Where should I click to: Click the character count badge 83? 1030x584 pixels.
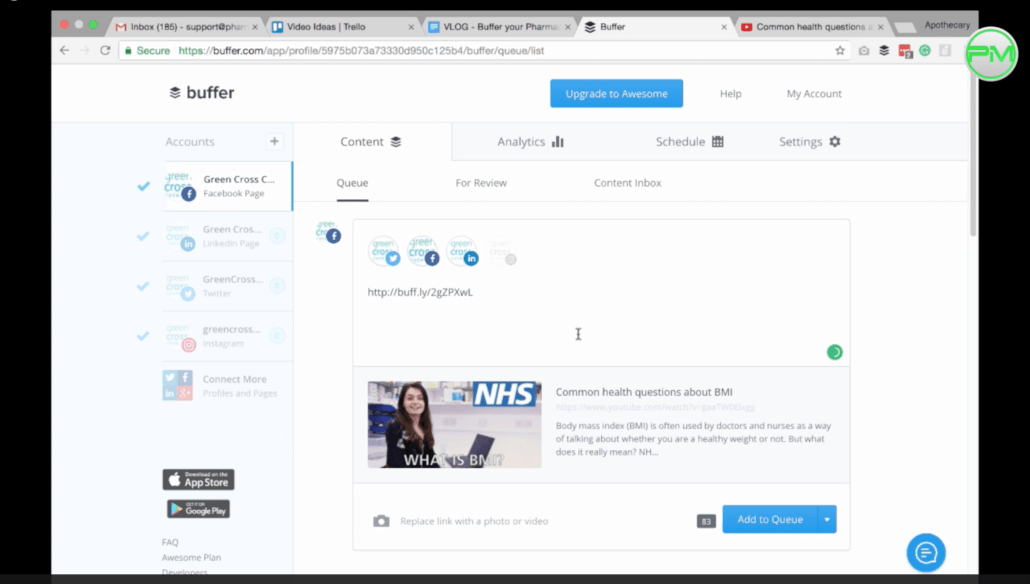705,521
